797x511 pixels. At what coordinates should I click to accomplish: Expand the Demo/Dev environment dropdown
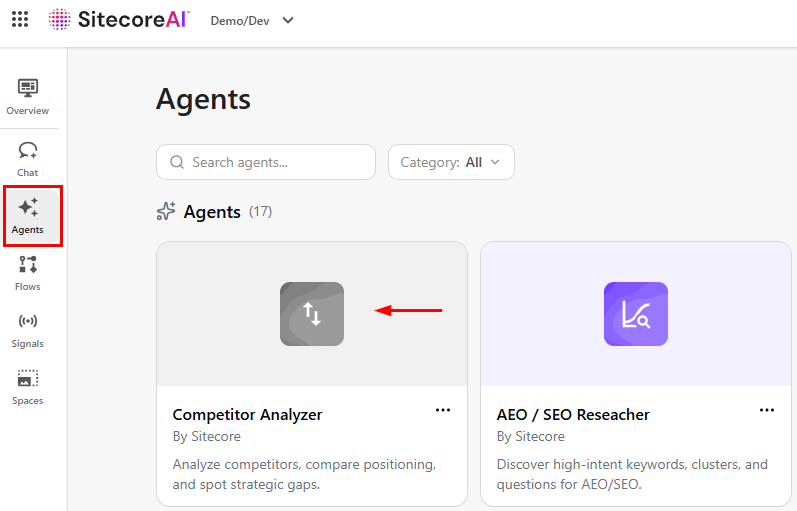[x=253, y=21]
